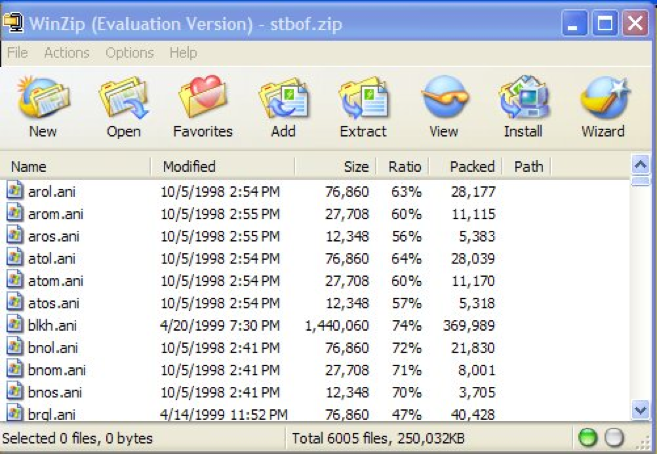Click the Install toolbar icon
This screenshot has width=657, height=454.
coord(523,106)
